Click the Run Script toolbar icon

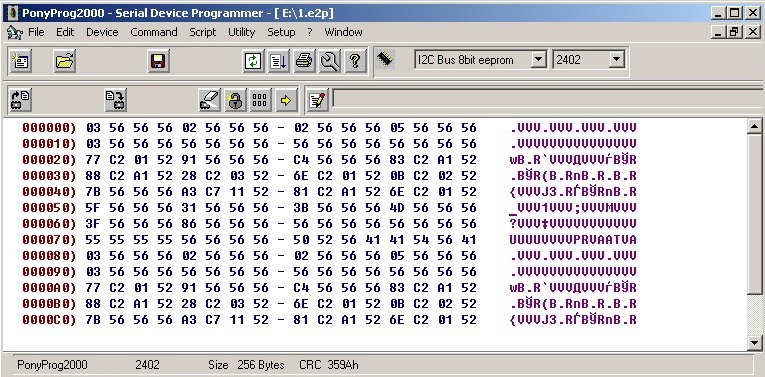(x=279, y=61)
